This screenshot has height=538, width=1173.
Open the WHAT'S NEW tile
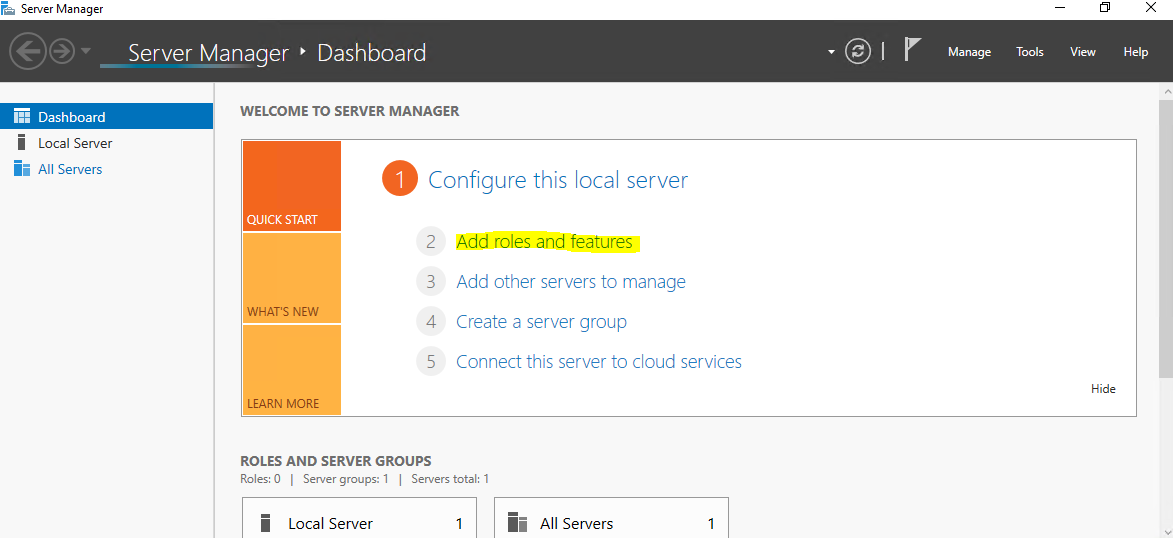(292, 278)
